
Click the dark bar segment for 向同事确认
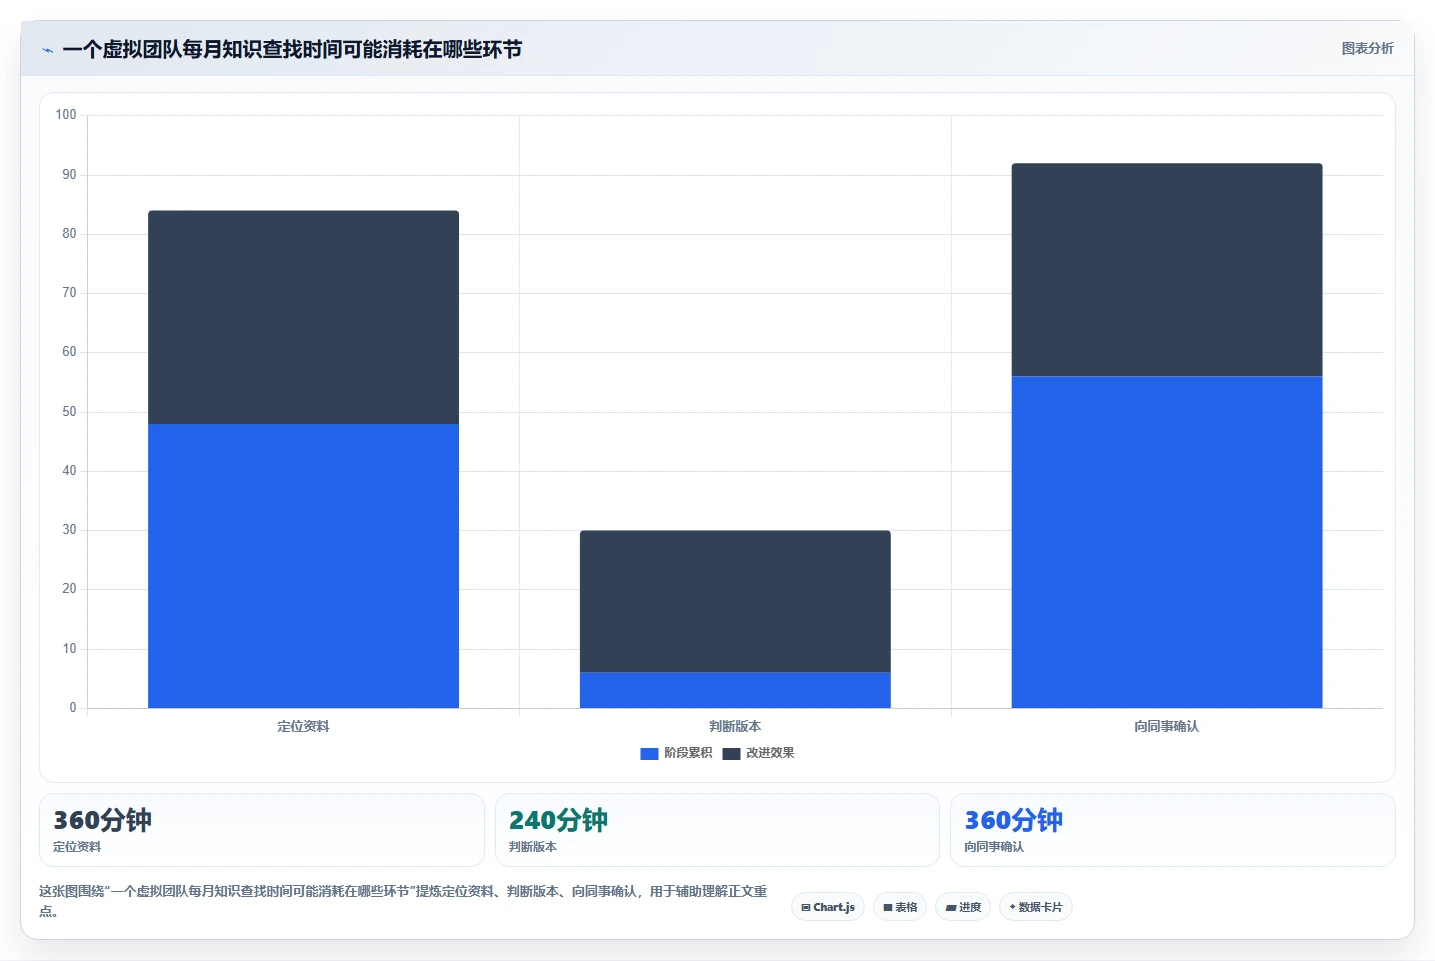[1167, 270]
